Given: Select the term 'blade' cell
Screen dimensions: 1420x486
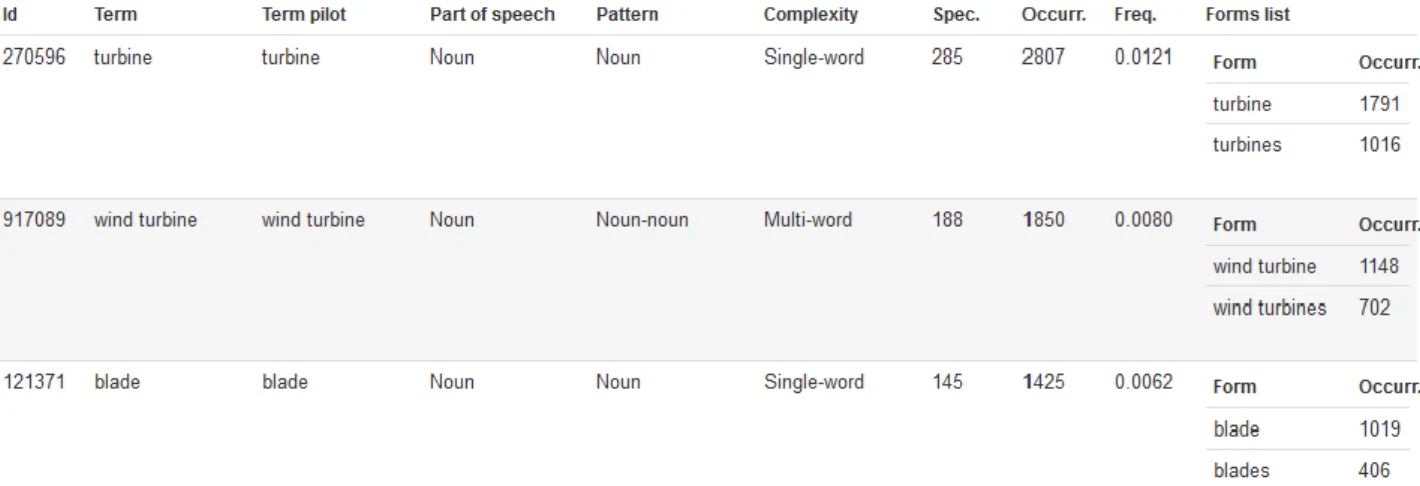Looking at the screenshot, I should [117, 382].
